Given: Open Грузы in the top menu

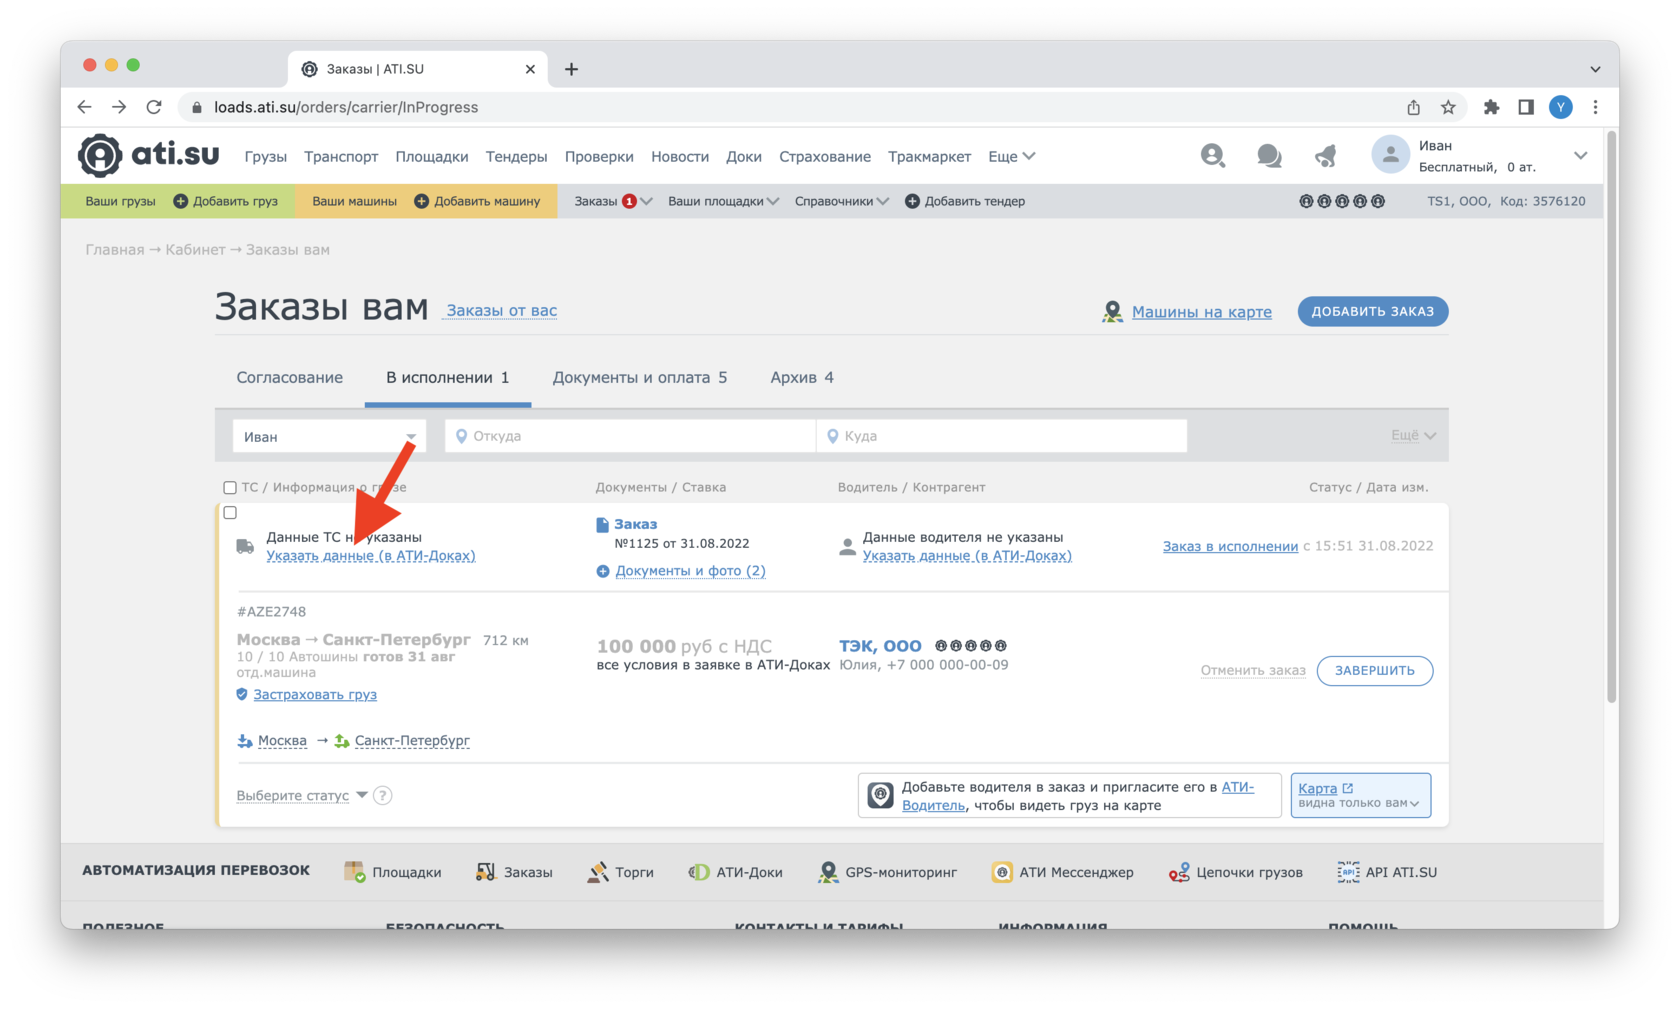Looking at the screenshot, I should 265,156.
